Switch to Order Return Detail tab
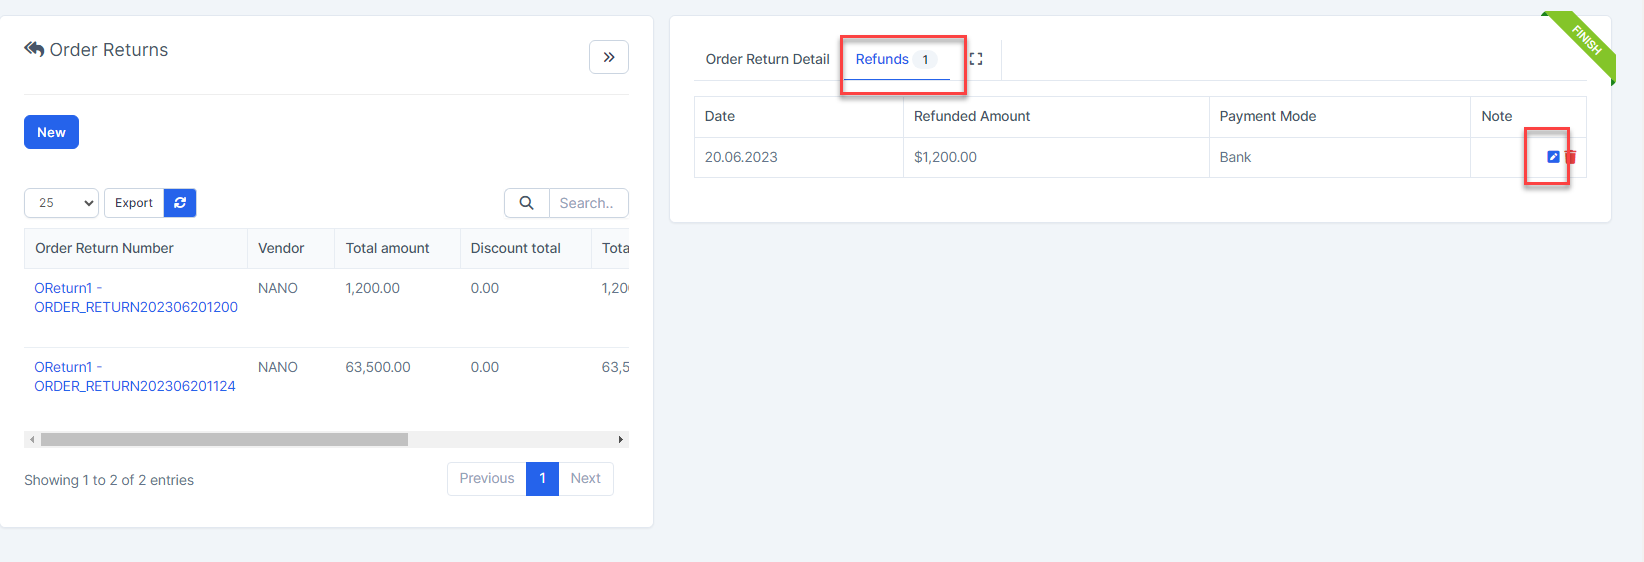Screen dimensions: 1644x562 tap(767, 59)
